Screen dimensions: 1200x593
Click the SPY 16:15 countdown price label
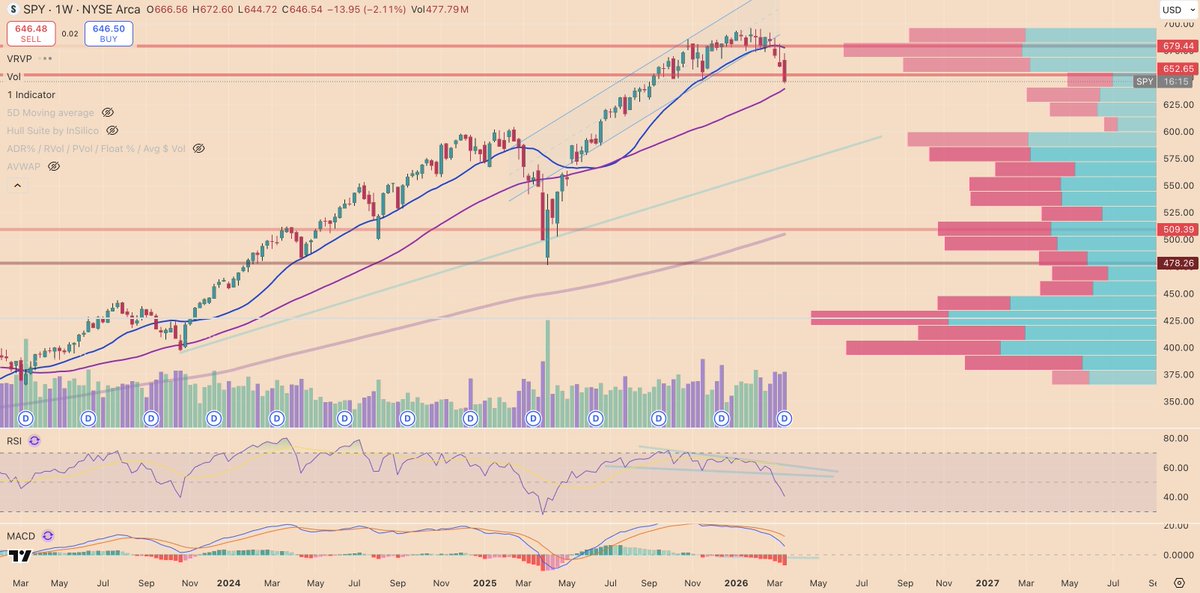(1163, 82)
